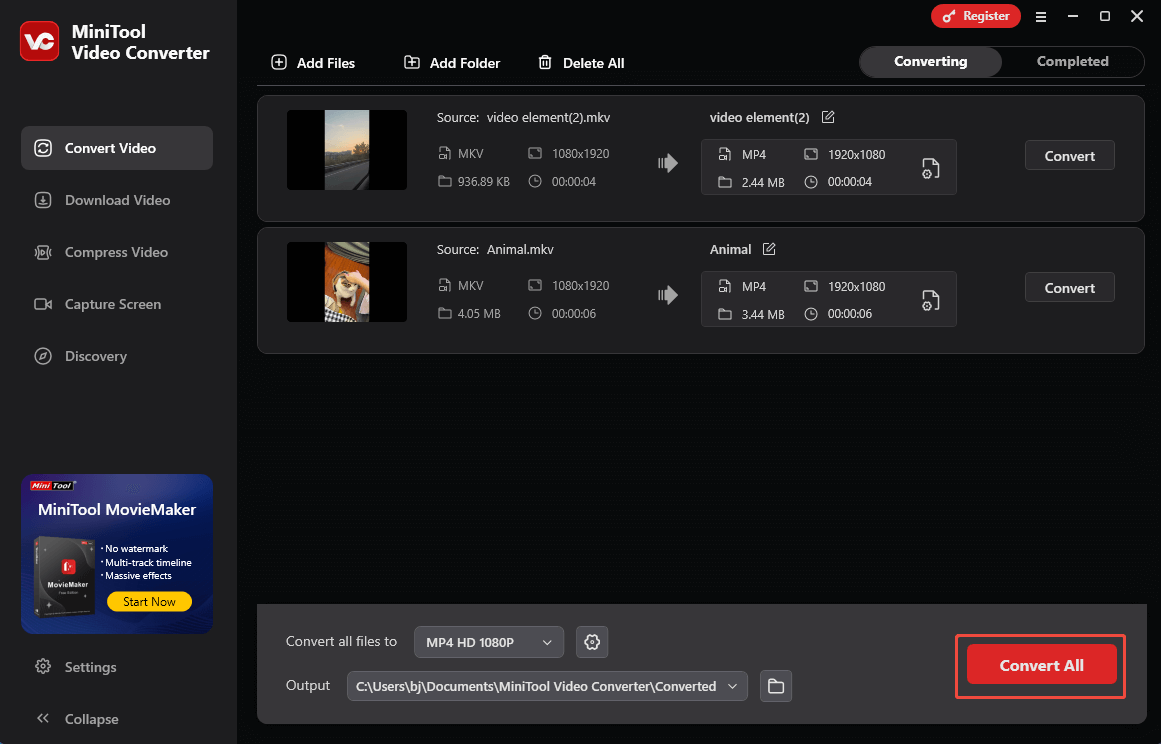This screenshot has width=1161, height=744.
Task: Click source text 'video element(2).mkv'
Action: pos(549,118)
